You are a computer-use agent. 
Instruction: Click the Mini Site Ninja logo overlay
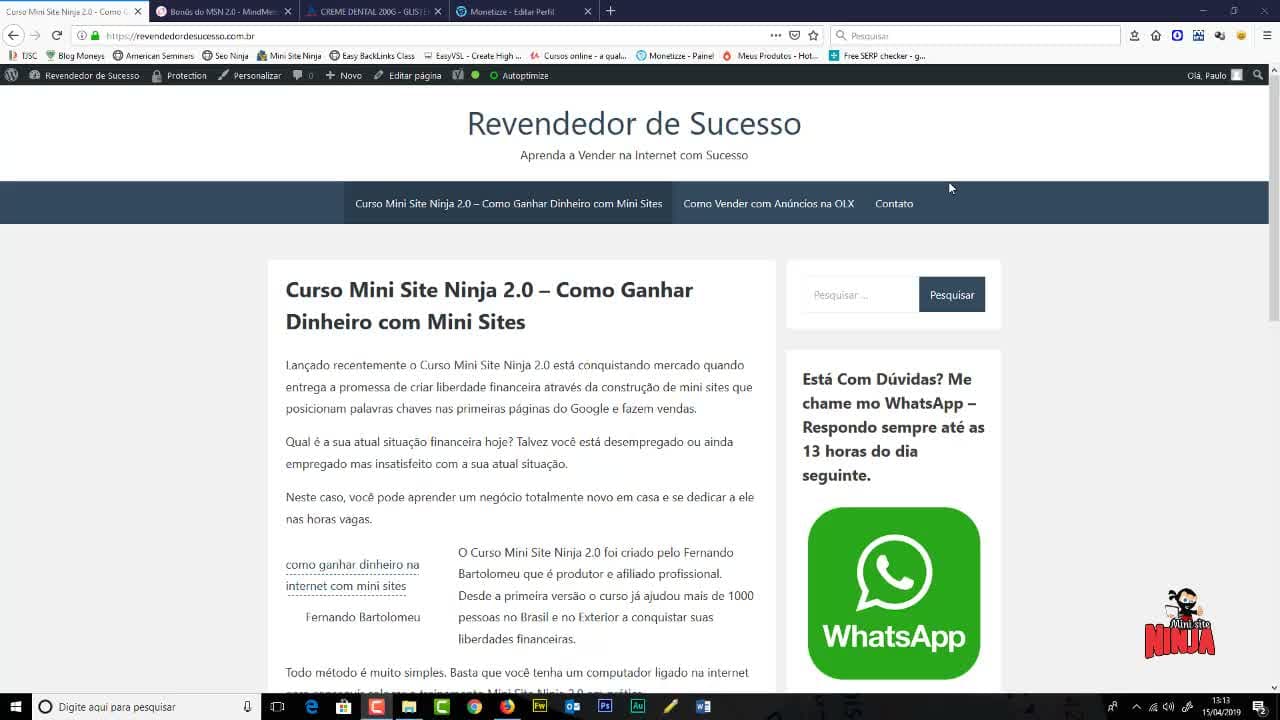(1180, 623)
